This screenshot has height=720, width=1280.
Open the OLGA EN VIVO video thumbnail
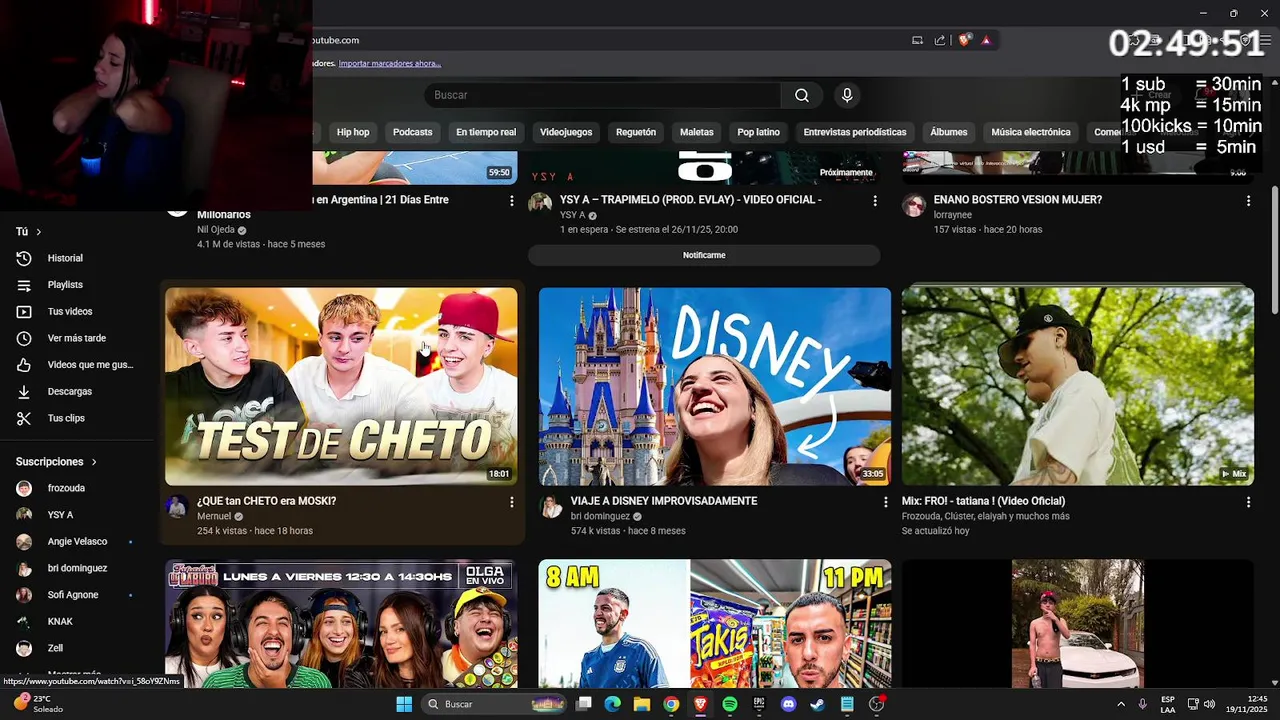(x=341, y=624)
